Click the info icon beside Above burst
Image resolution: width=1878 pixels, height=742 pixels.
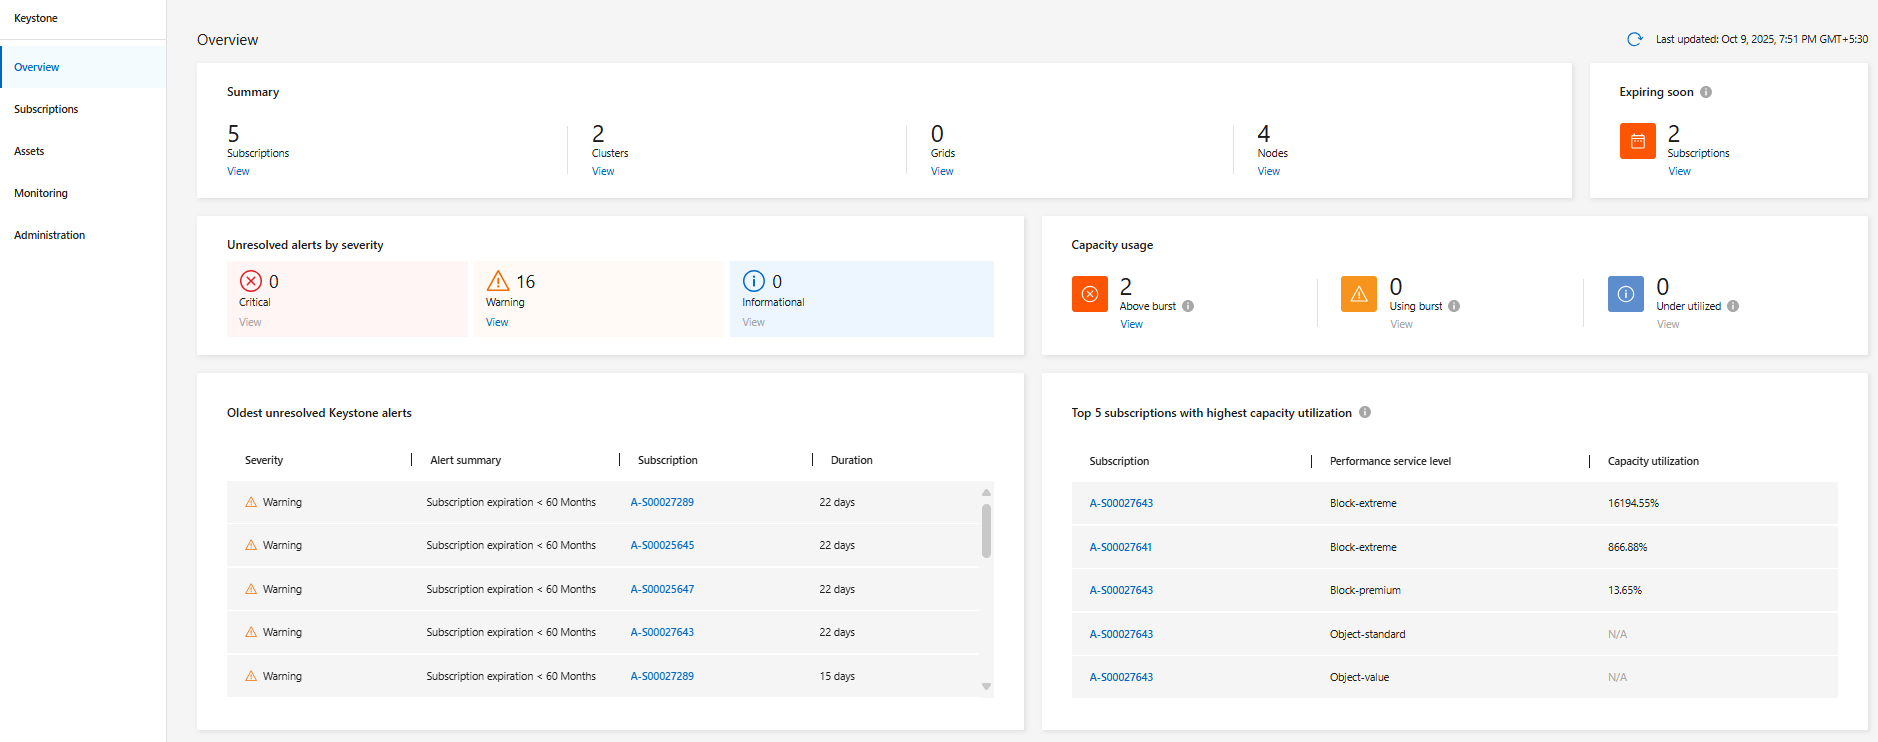pos(1188,306)
